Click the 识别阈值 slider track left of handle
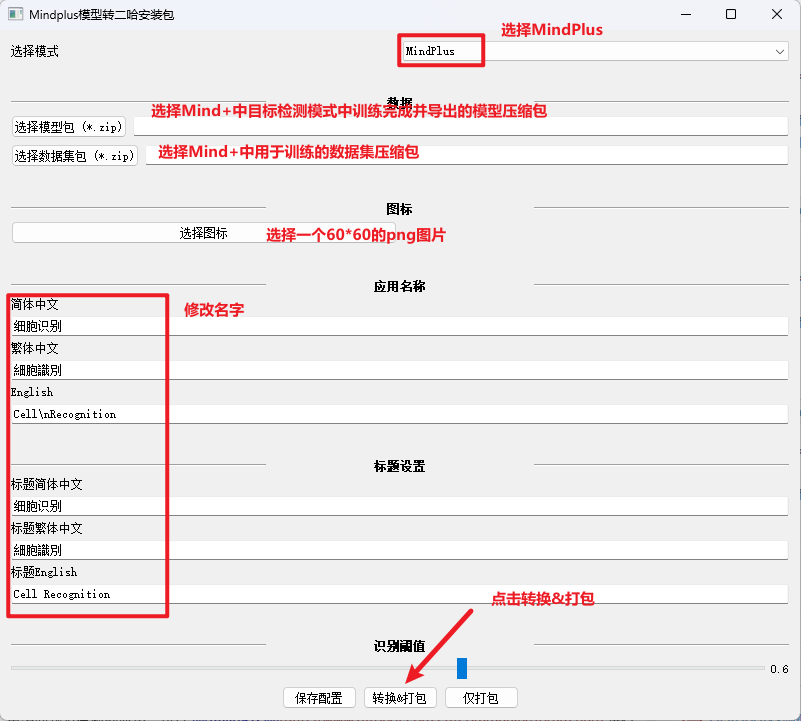Image resolution: width=801 pixels, height=721 pixels. click(x=230, y=668)
